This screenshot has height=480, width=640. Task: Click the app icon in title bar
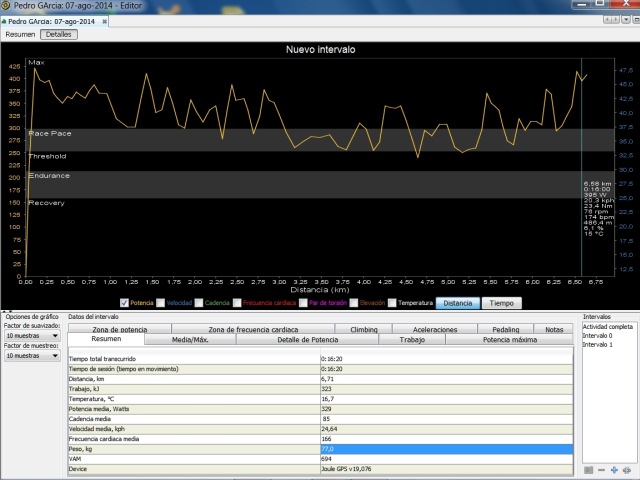coord(7,6)
